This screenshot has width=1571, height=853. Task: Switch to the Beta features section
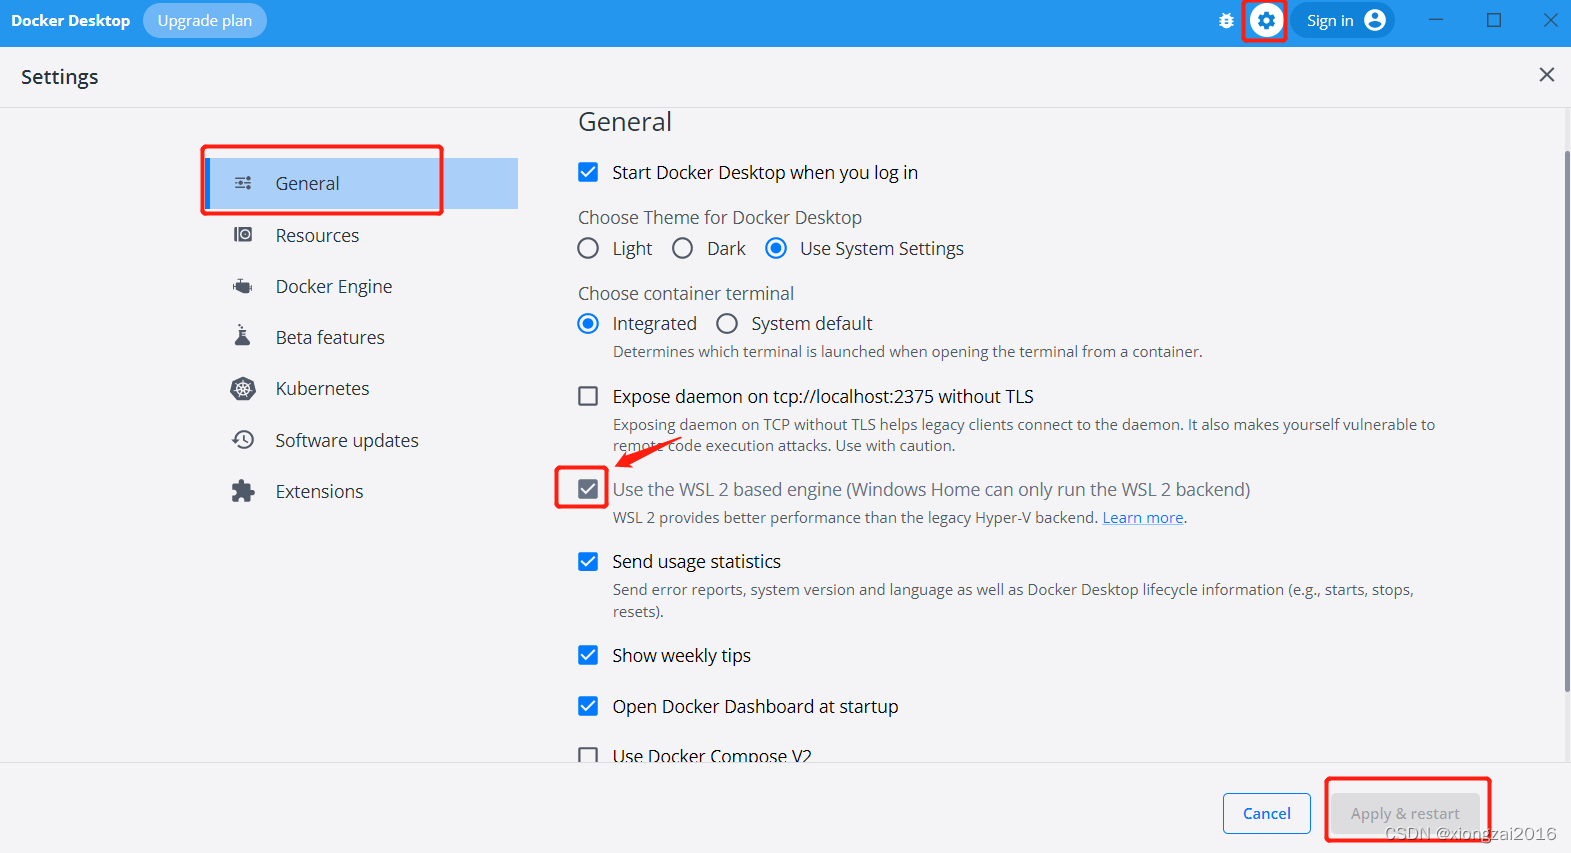pos(362,337)
